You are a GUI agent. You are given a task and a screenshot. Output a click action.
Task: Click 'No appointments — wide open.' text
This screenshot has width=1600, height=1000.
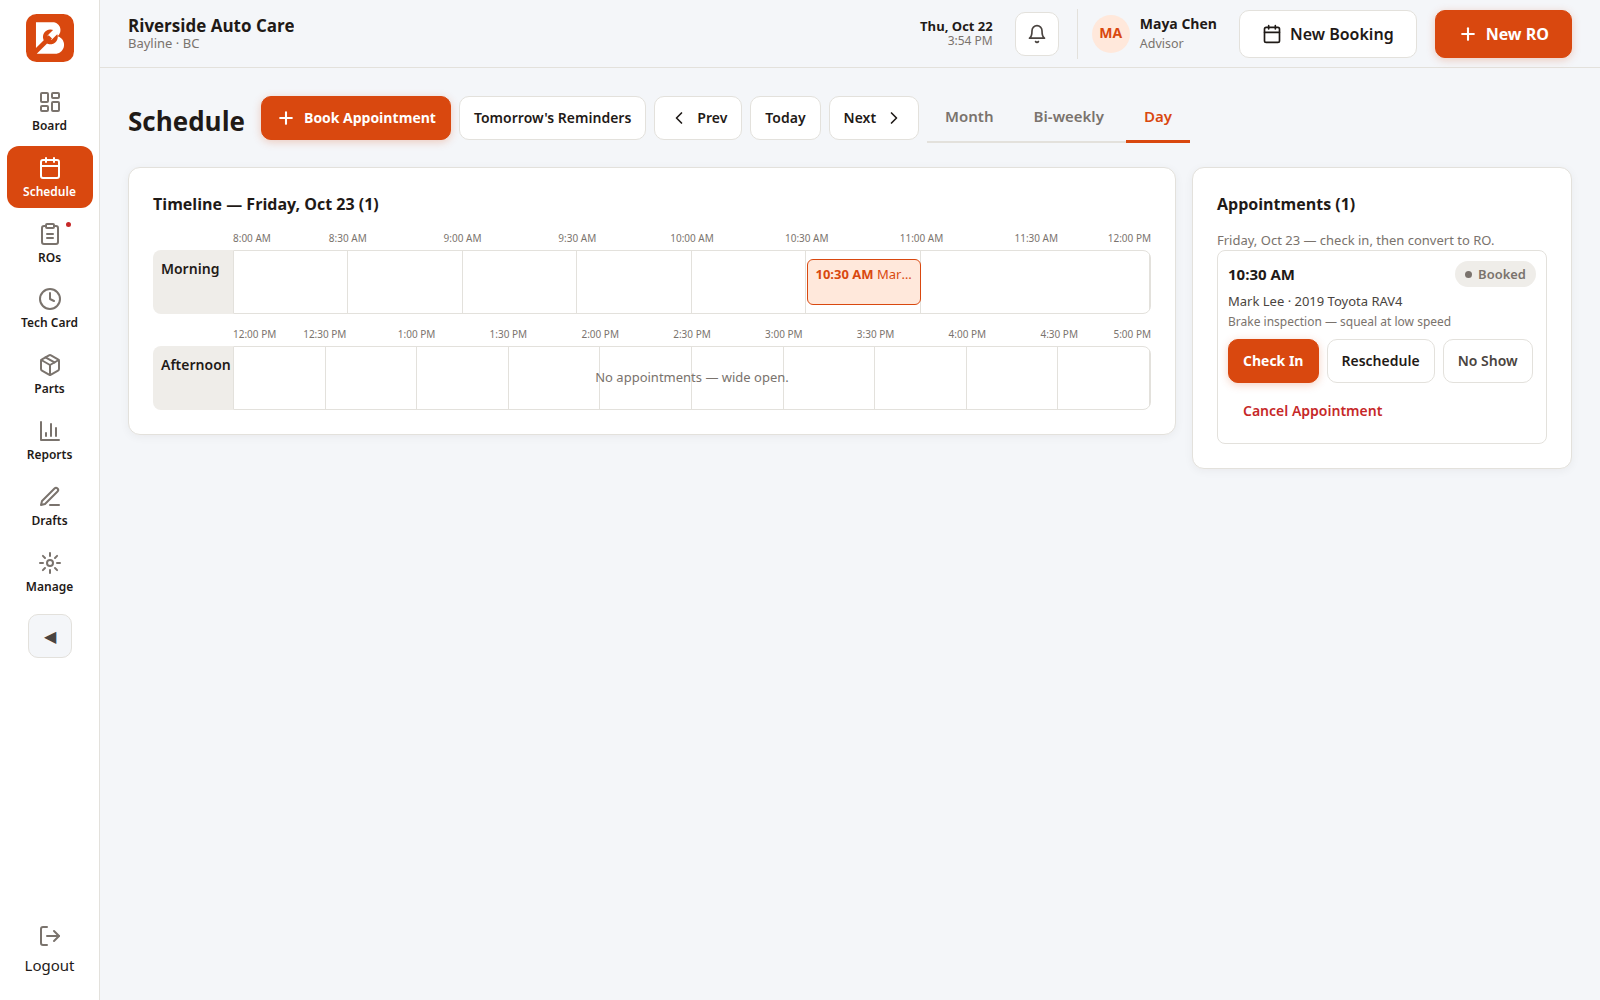(x=692, y=377)
